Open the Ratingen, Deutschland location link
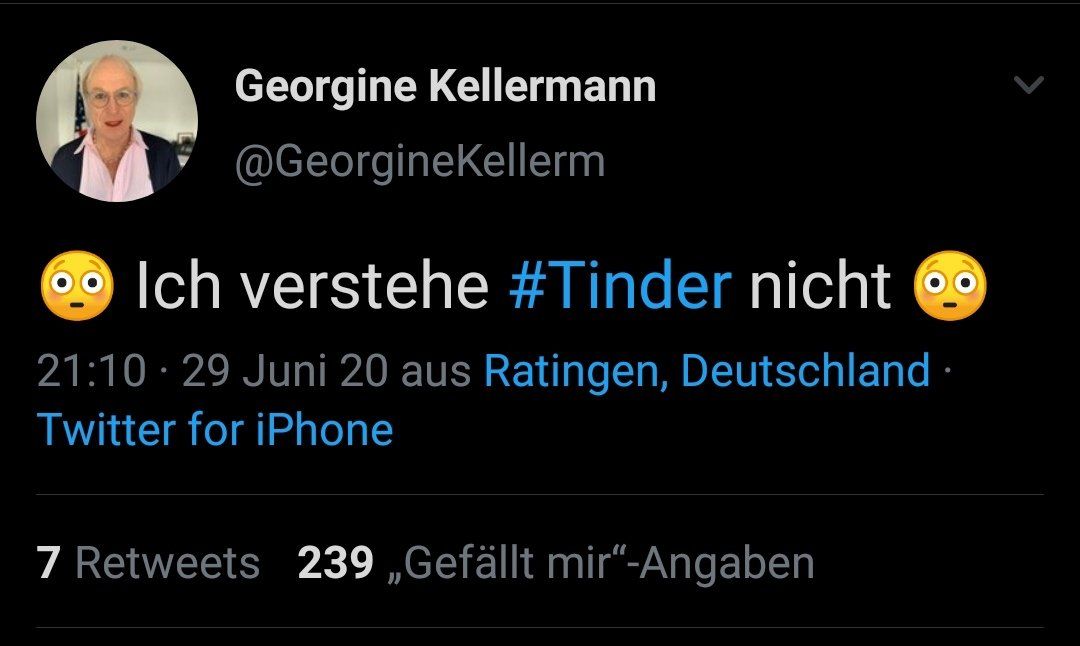1080x646 pixels. [x=707, y=372]
